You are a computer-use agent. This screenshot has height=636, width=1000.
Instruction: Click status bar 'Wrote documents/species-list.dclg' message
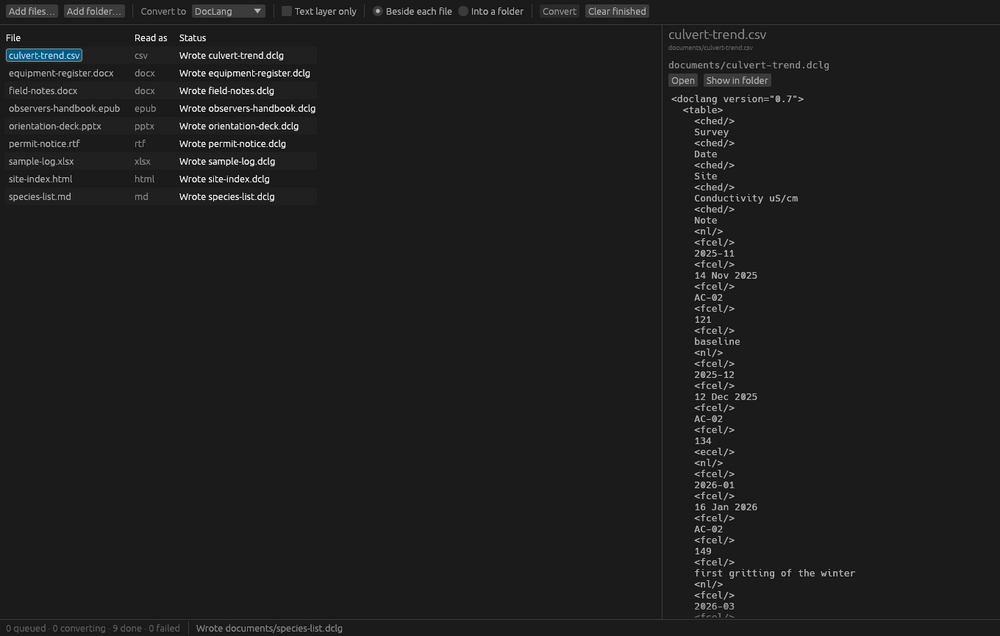click(269, 628)
